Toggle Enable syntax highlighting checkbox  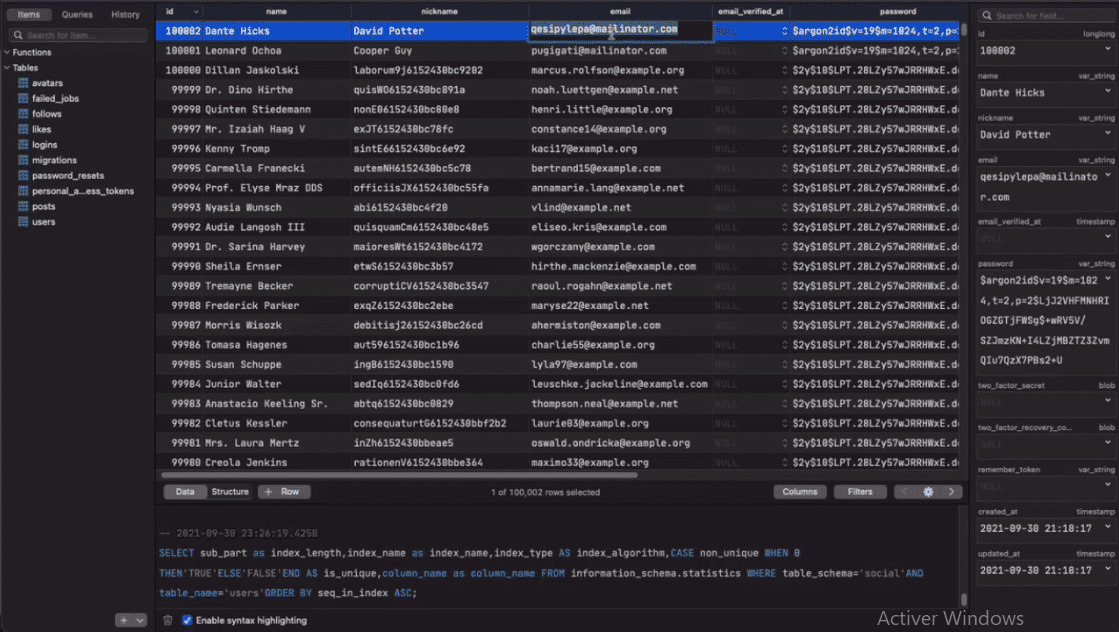click(187, 621)
